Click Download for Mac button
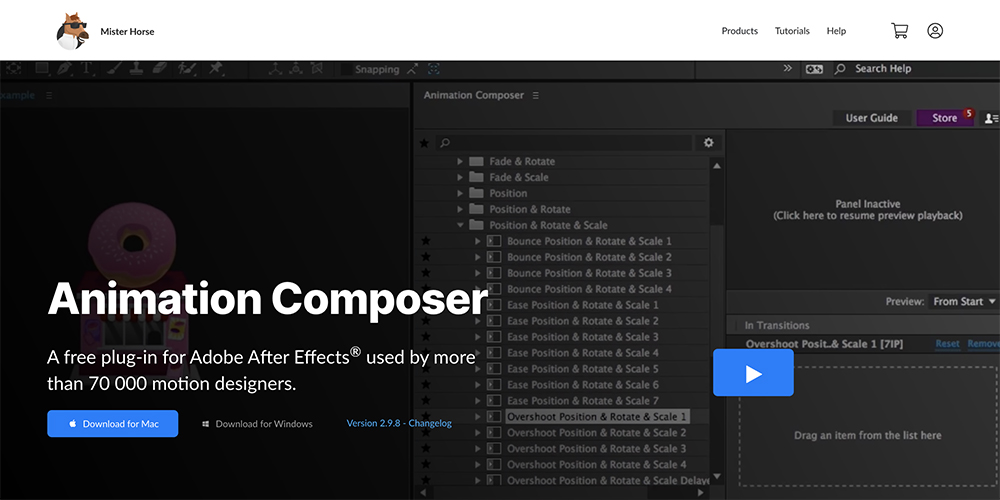The image size is (1000, 500). click(x=112, y=423)
